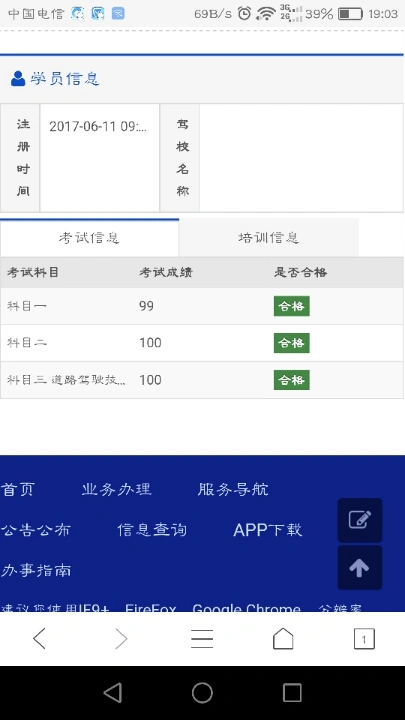Viewport: 405px width, 720px height.
Task: Tap Android recent apps square button
Action: tap(292, 692)
